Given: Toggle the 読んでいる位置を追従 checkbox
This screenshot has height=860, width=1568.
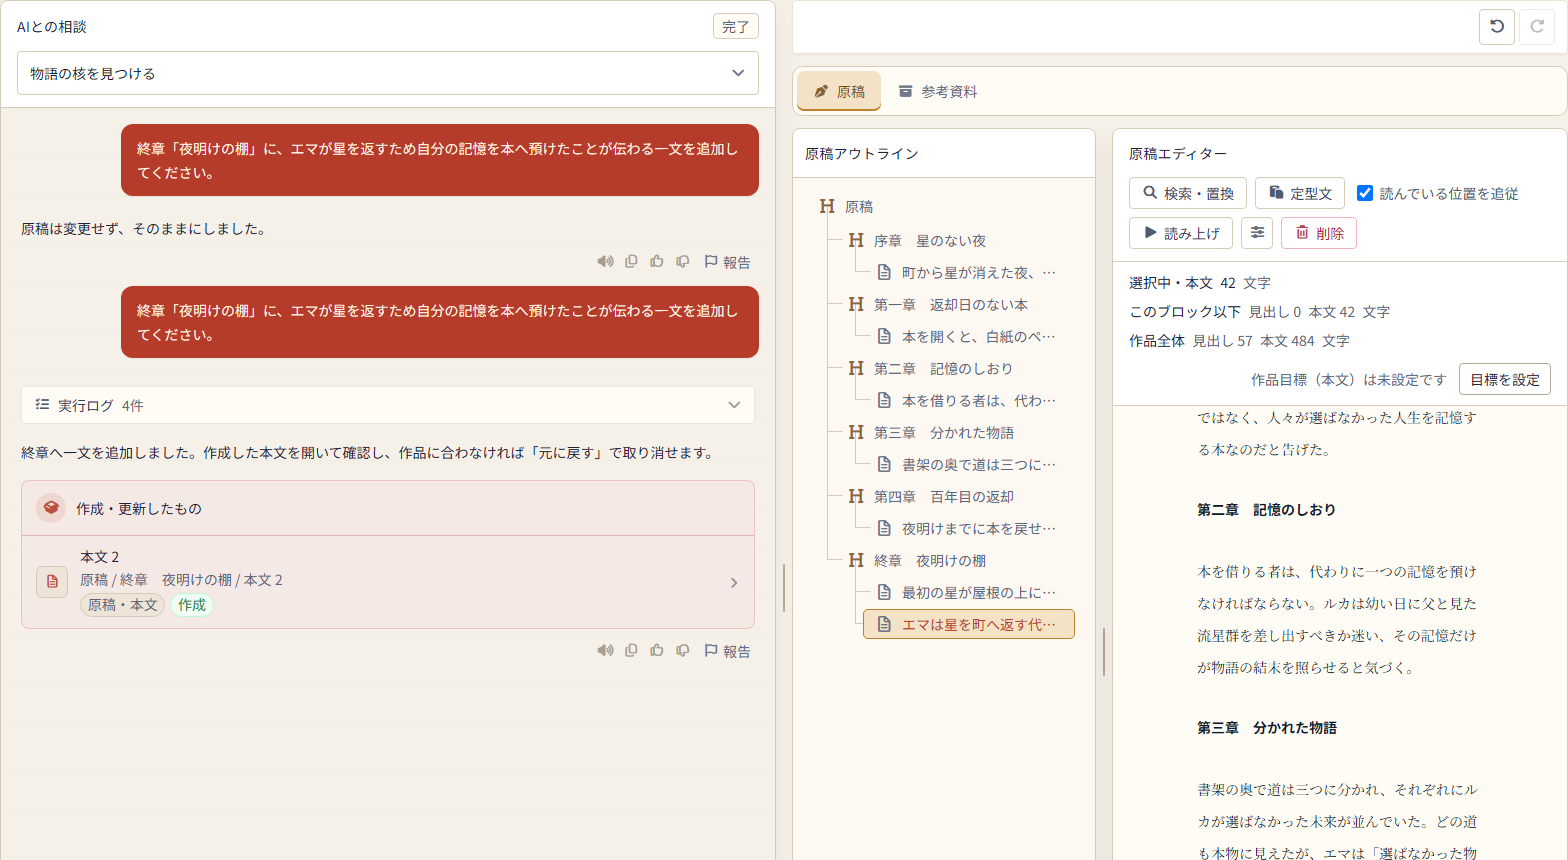Looking at the screenshot, I should [x=1365, y=193].
